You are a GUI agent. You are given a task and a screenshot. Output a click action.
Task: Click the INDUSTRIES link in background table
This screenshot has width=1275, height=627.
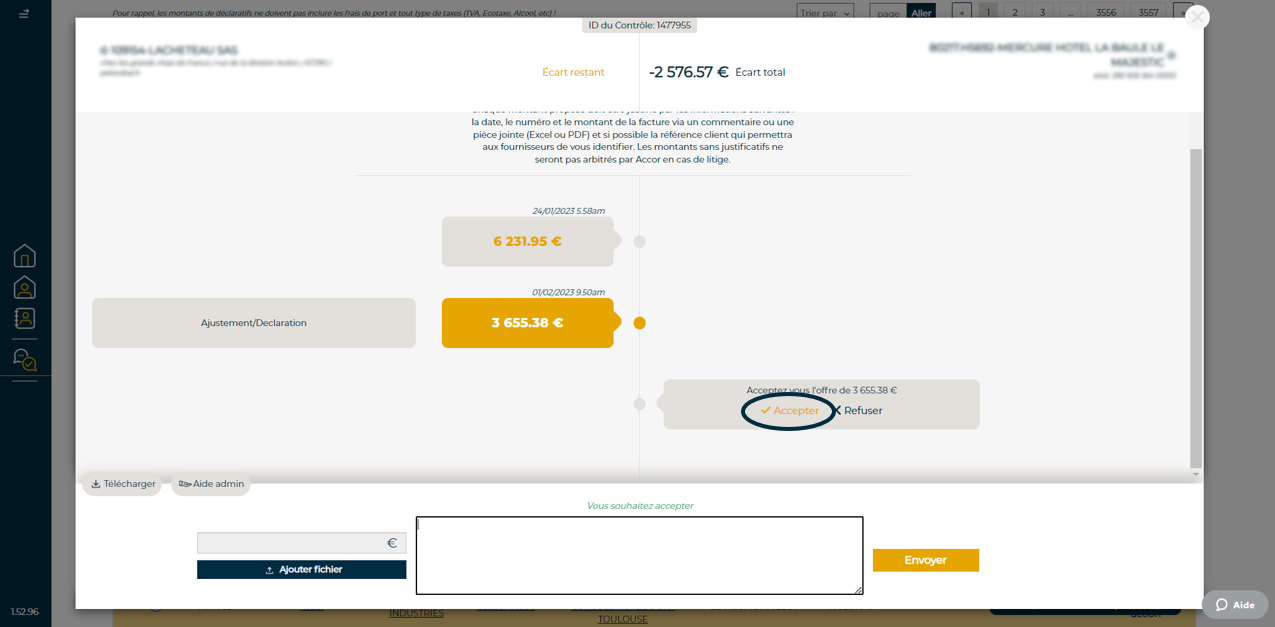417,613
